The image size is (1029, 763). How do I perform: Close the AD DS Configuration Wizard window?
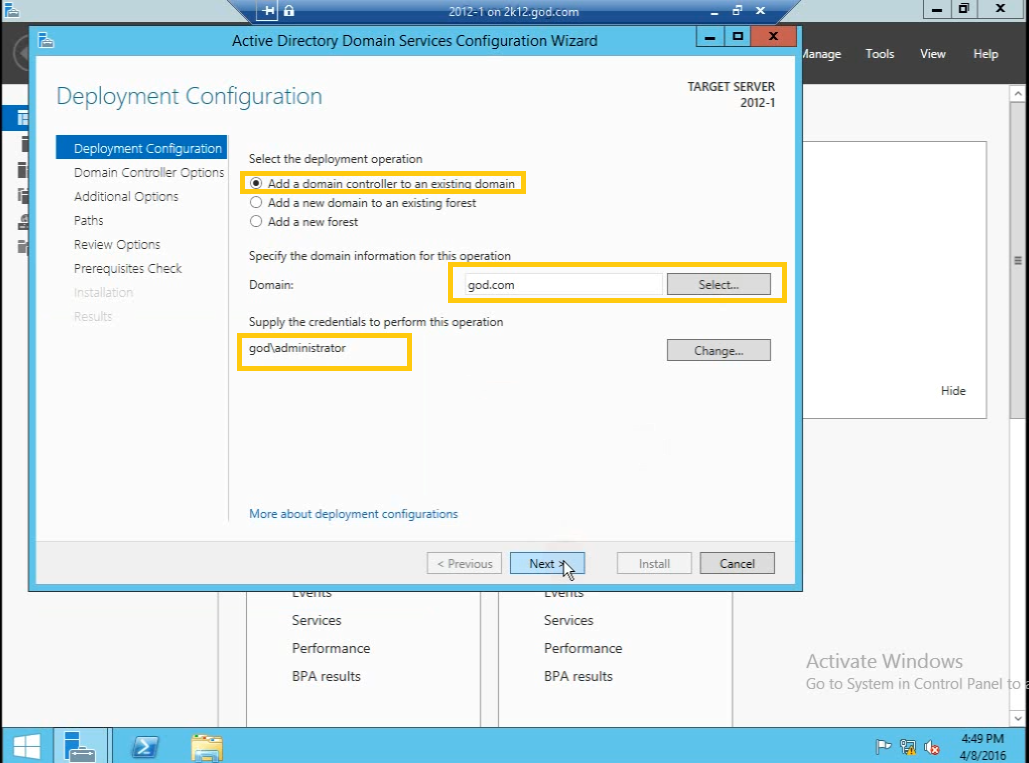tap(773, 36)
